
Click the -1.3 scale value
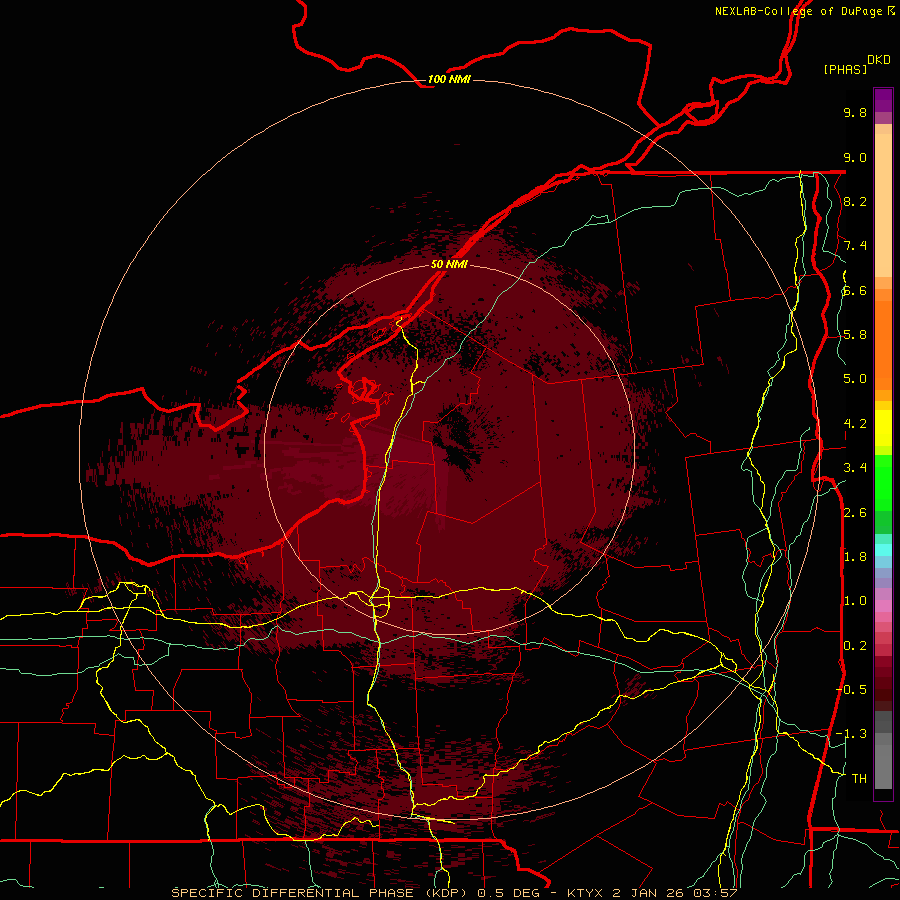[851, 734]
